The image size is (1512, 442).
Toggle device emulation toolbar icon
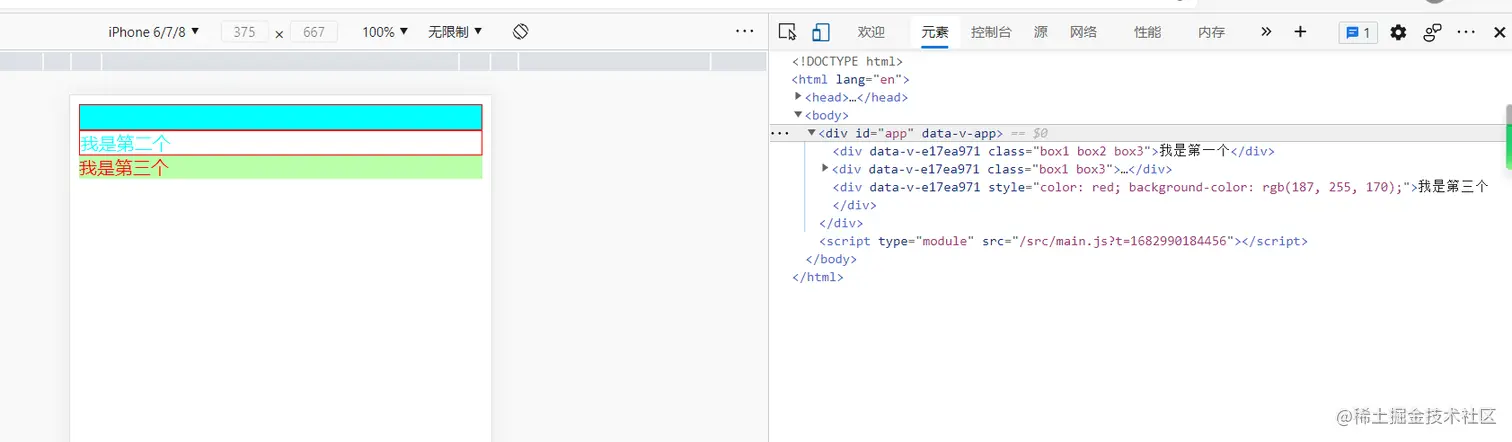click(820, 32)
